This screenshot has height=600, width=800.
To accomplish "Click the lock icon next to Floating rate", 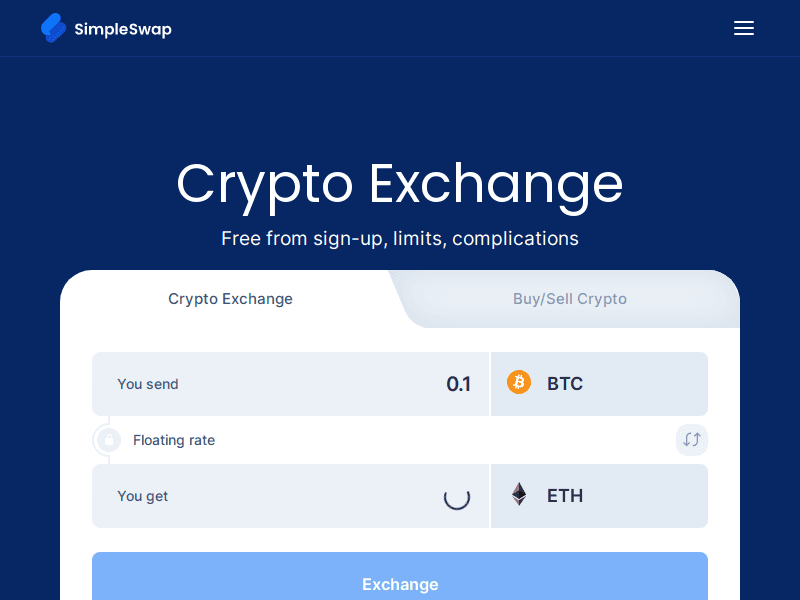I will coord(108,440).
